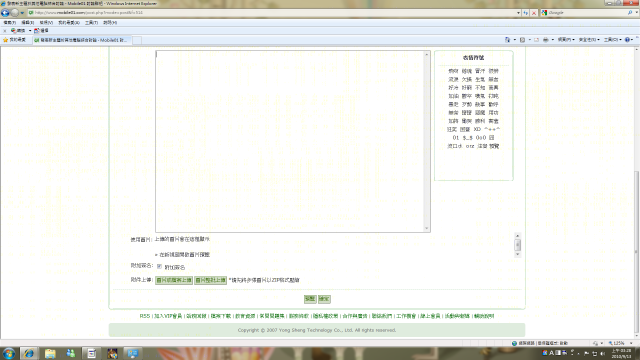Close the PDF toolbar with its small X
Screen dimensions: 640x360
pos(4,31)
